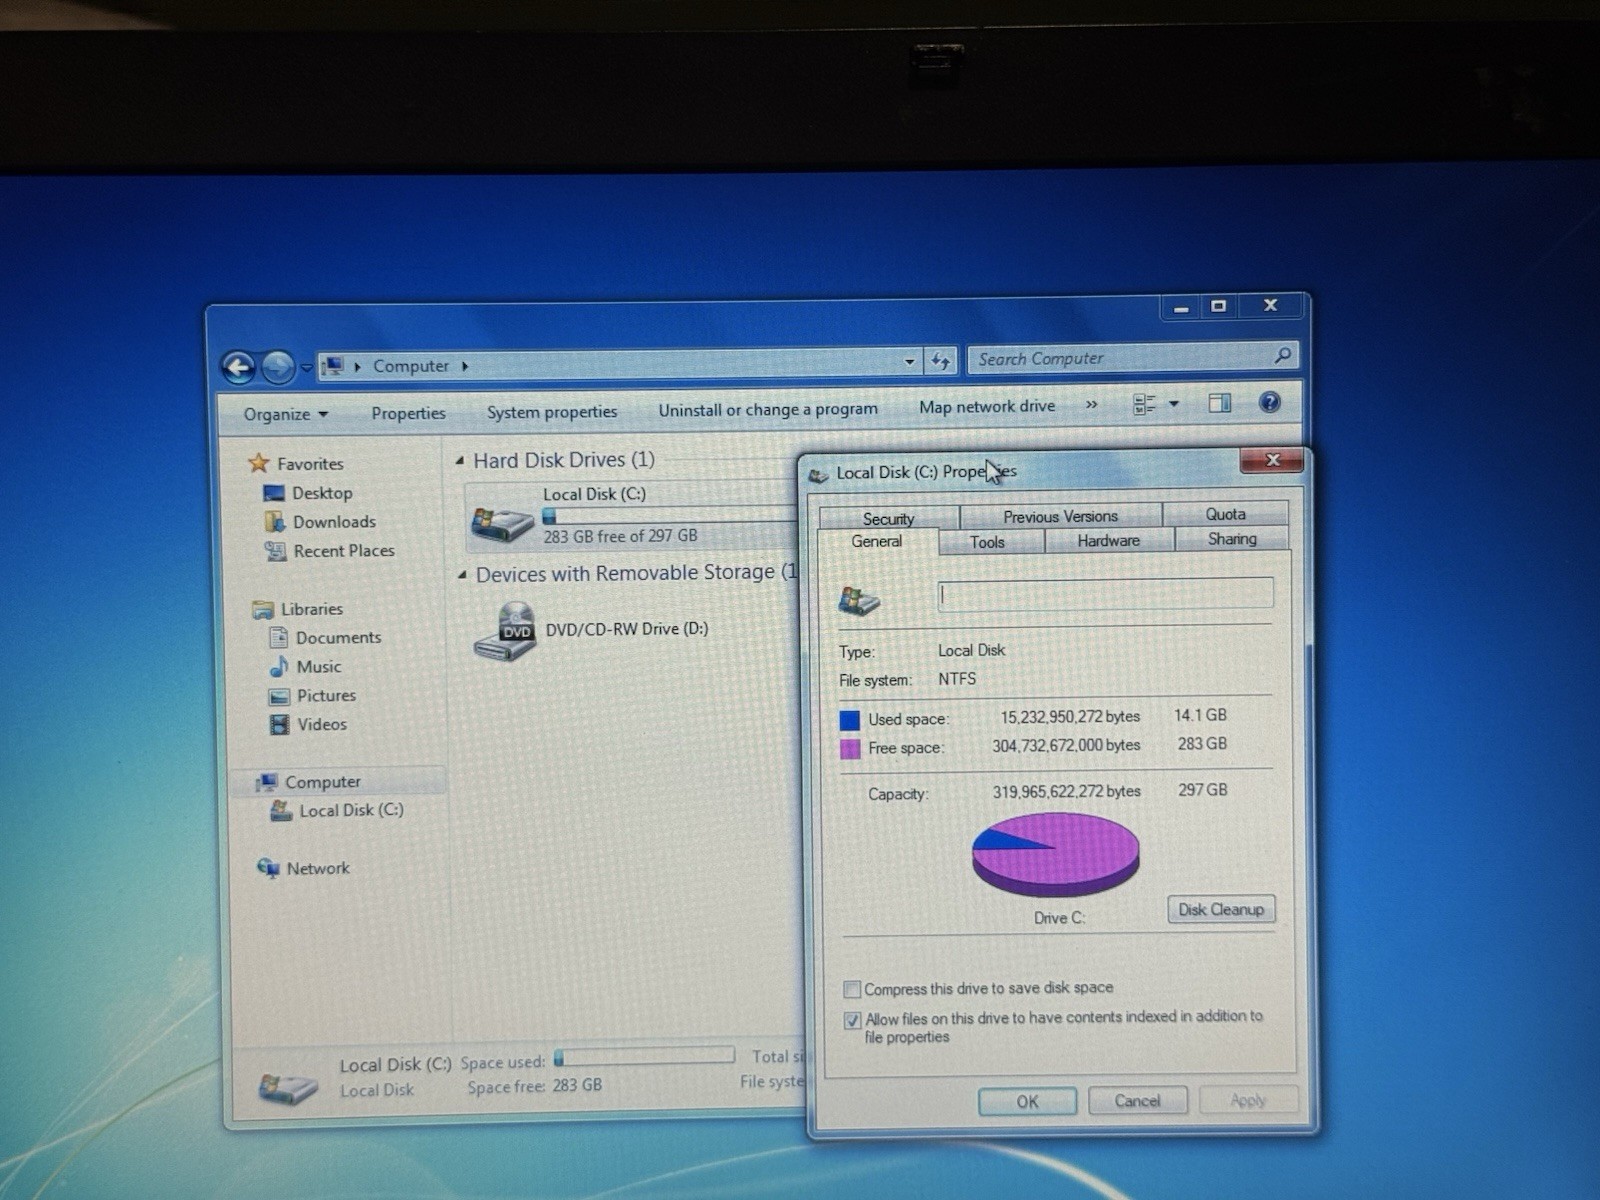This screenshot has width=1600, height=1200.
Task: Minimize the Computer Explorer window
Action: pyautogui.click(x=1181, y=308)
